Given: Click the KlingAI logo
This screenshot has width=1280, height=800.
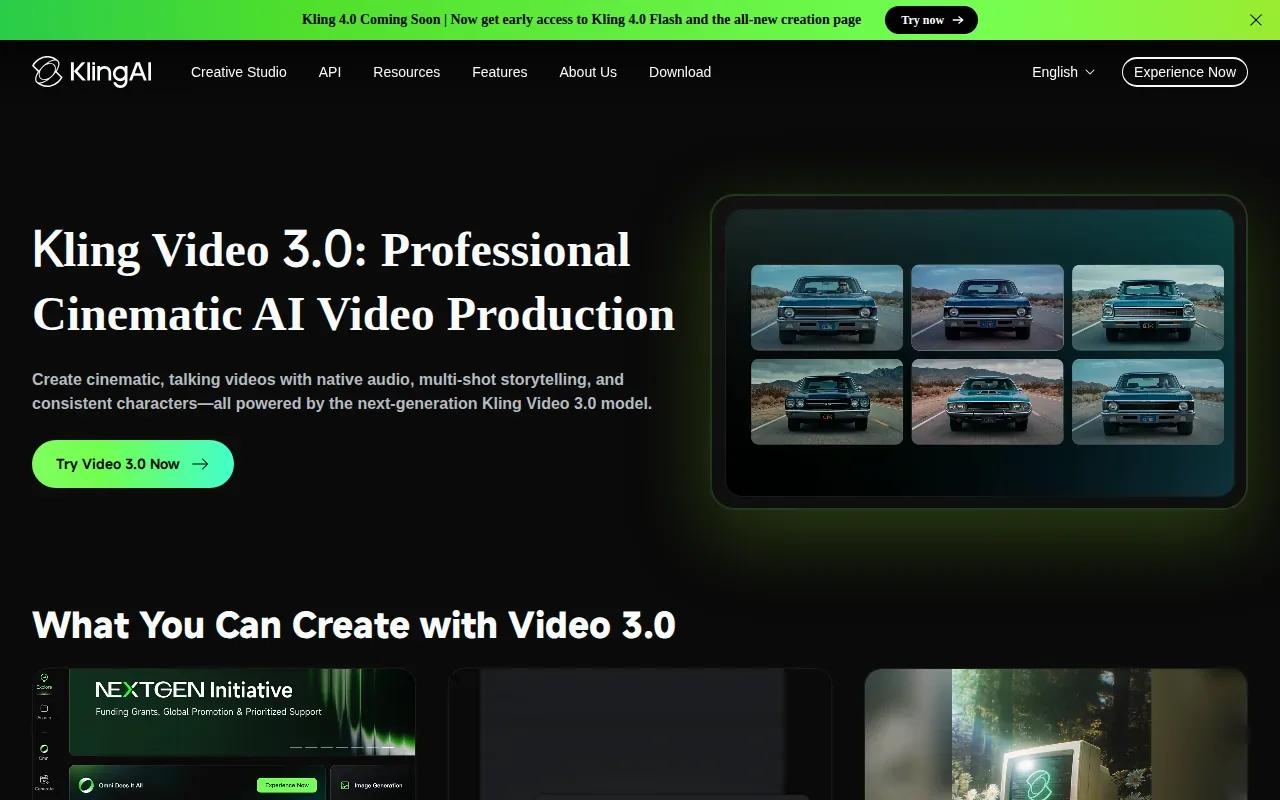Looking at the screenshot, I should tap(92, 72).
